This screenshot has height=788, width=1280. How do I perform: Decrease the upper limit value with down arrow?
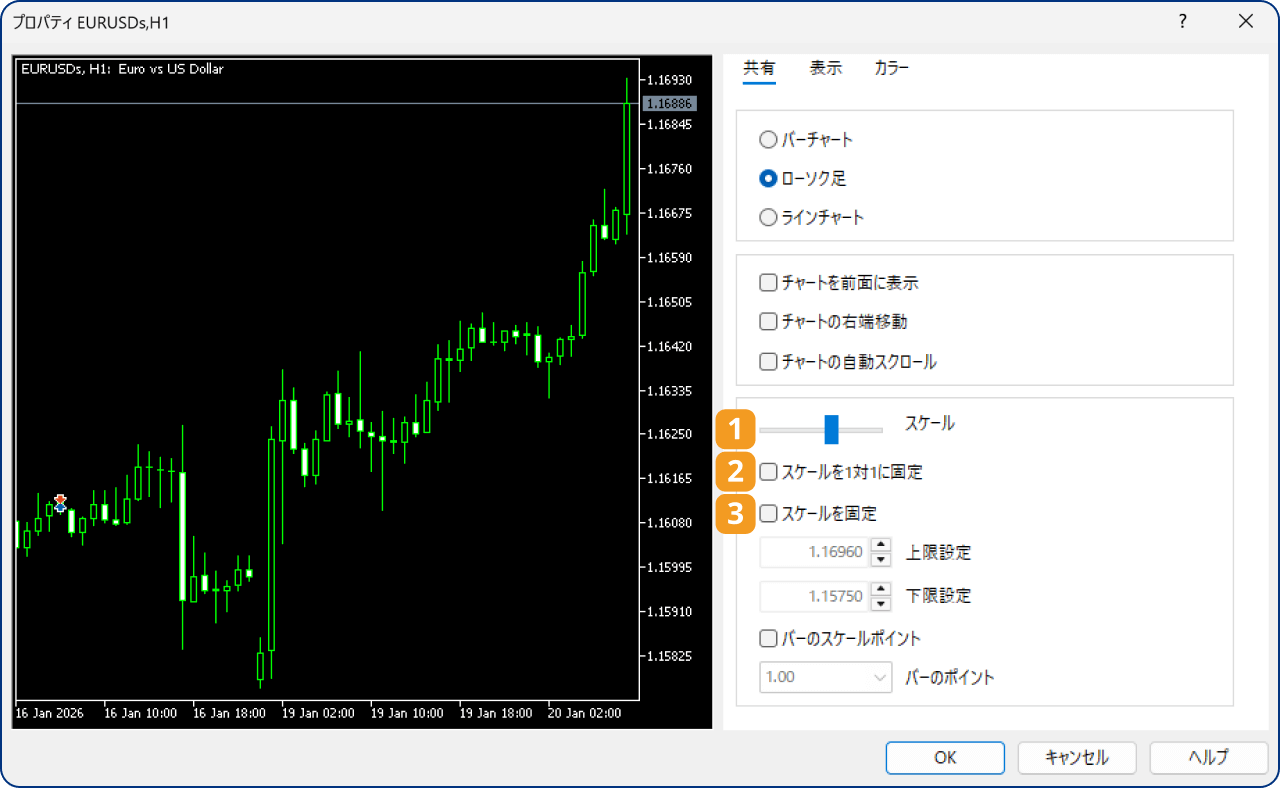tap(880, 559)
